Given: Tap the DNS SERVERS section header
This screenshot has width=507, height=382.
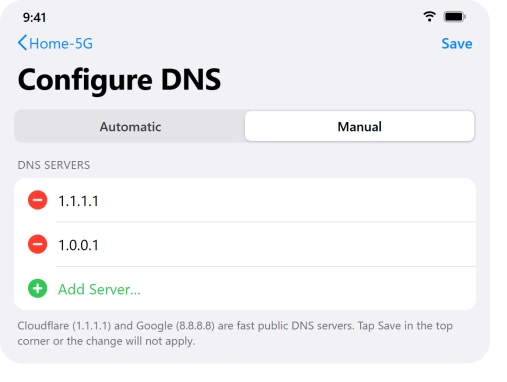Looking at the screenshot, I should pos(54,165).
